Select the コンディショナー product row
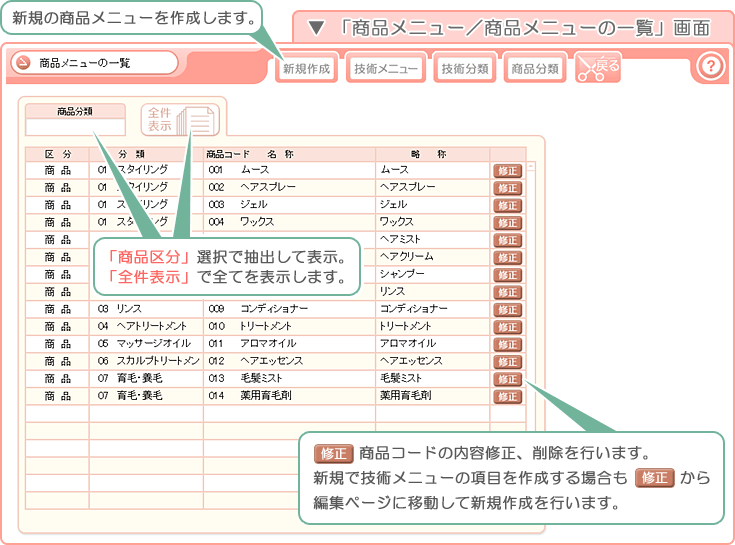The width and height of the screenshot is (735, 545). [x=270, y=309]
